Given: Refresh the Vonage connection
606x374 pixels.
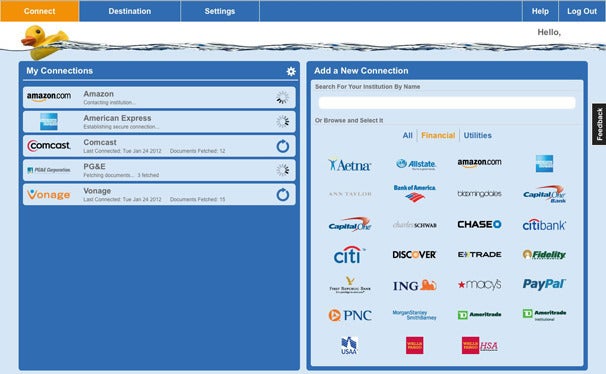Looking at the screenshot, I should tap(283, 194).
